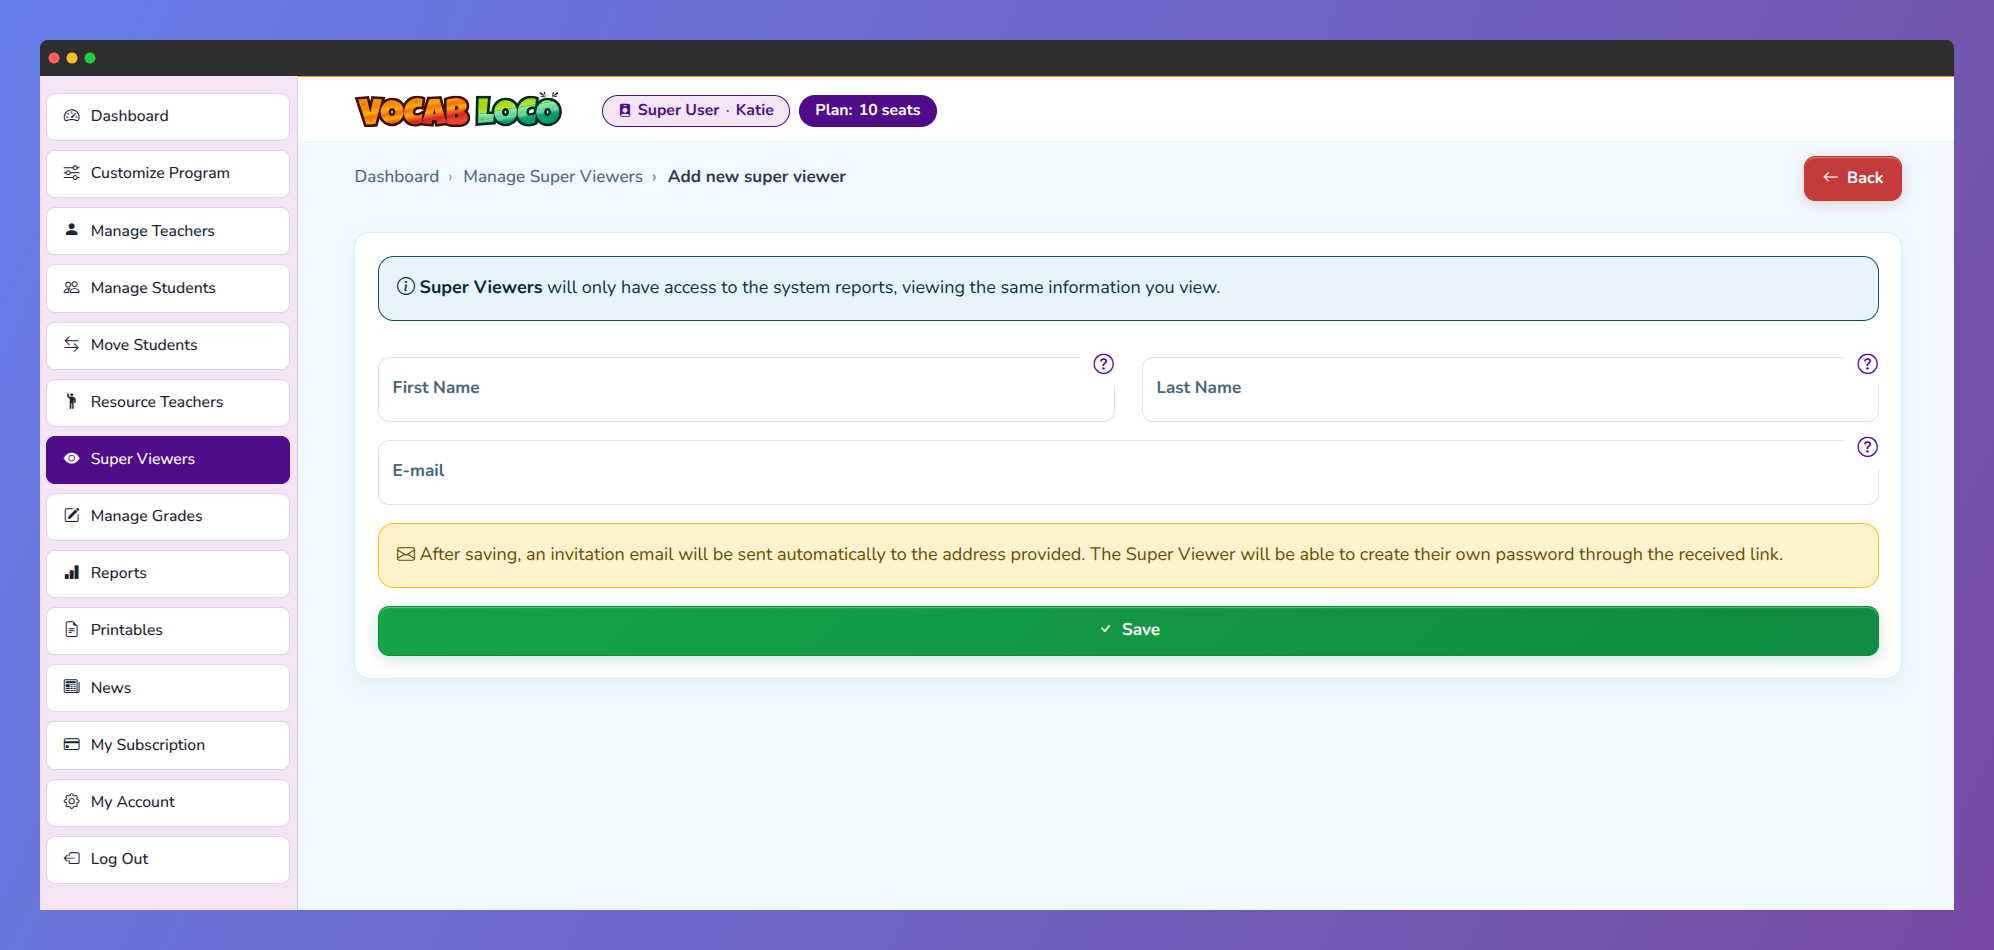This screenshot has width=1994, height=950.
Task: Click the Reports bar chart icon
Action: coord(72,573)
